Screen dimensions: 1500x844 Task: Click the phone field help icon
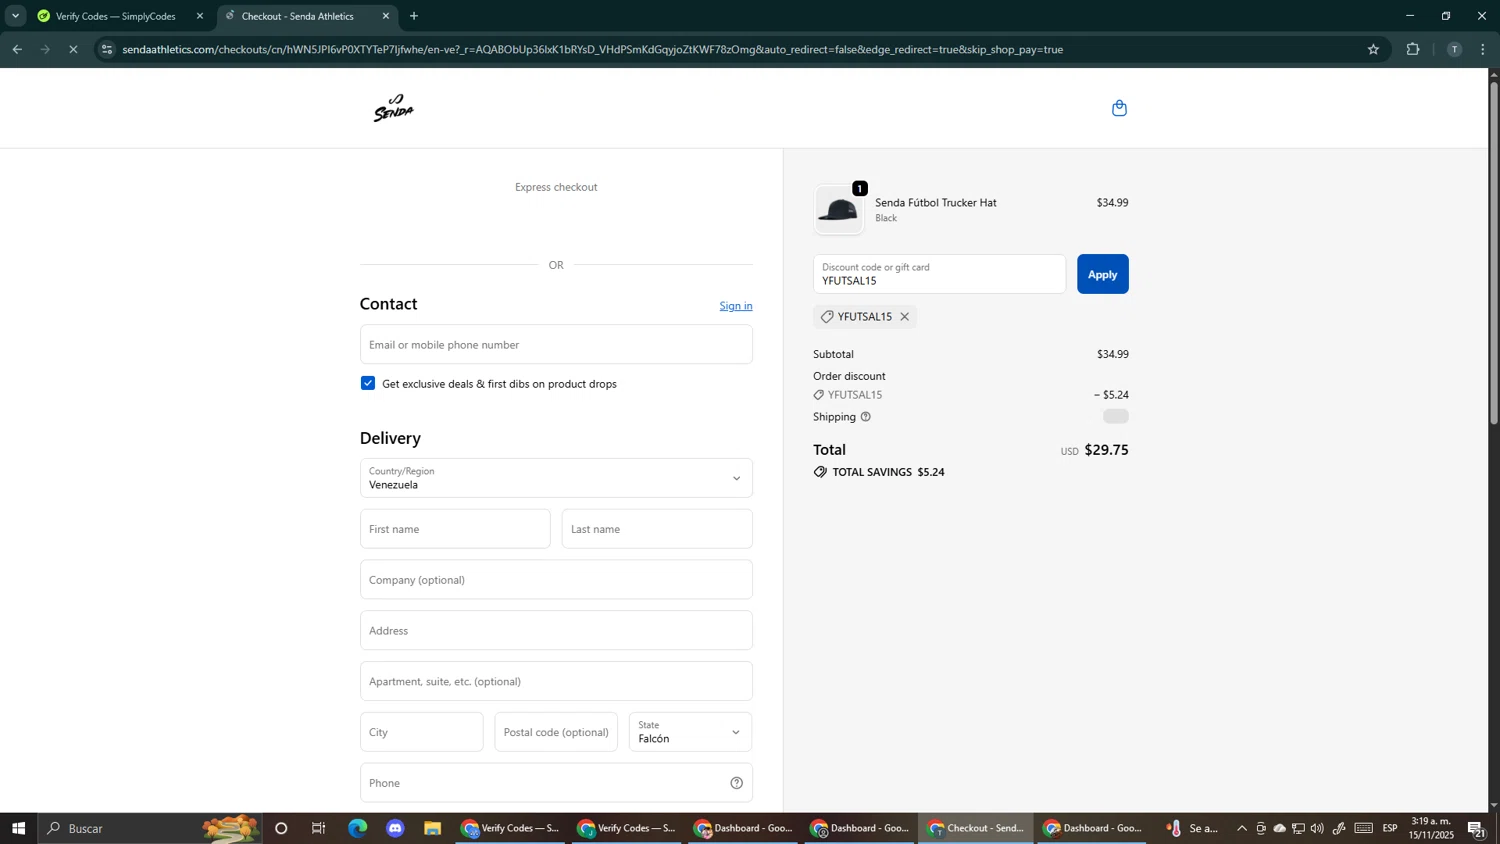click(x=736, y=783)
